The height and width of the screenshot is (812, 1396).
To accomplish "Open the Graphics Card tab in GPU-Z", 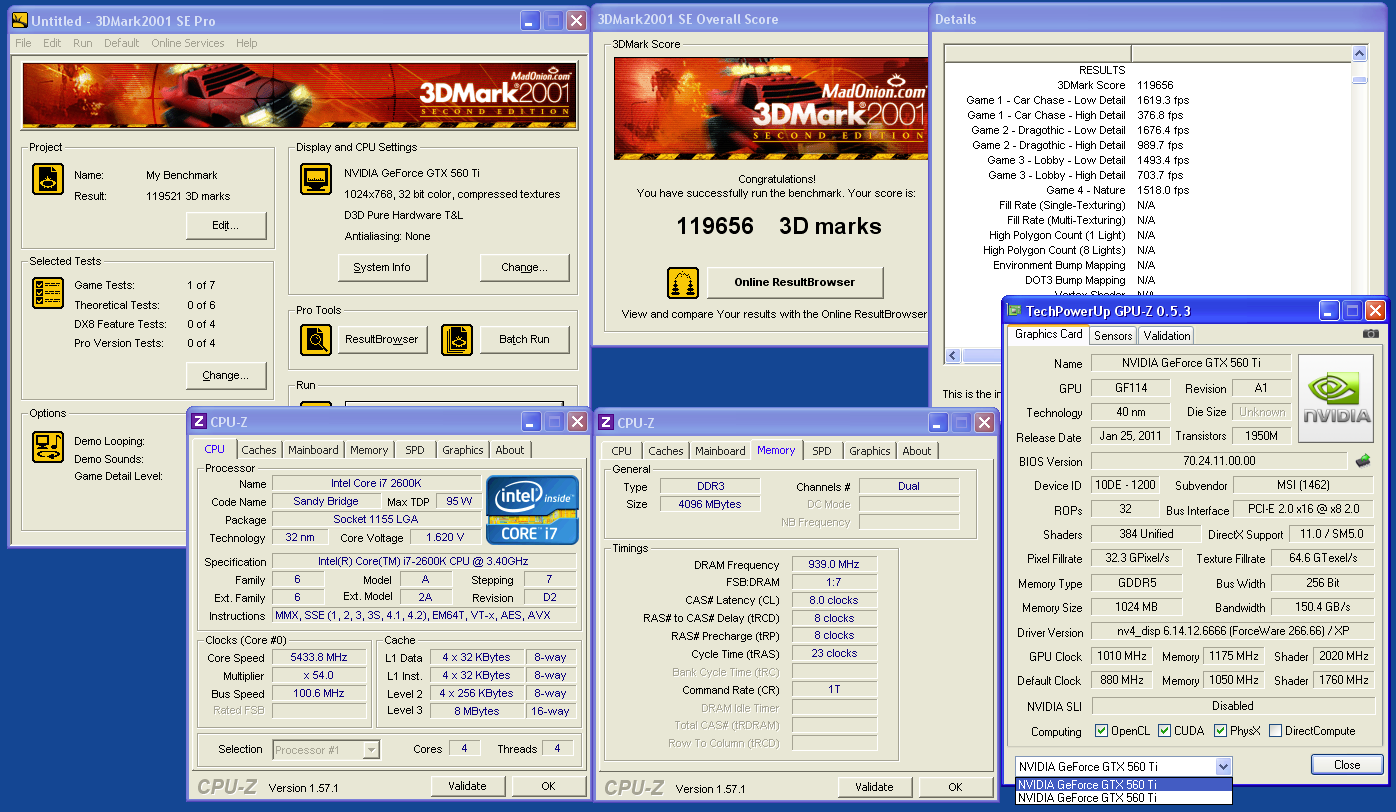I will pyautogui.click(x=1048, y=334).
